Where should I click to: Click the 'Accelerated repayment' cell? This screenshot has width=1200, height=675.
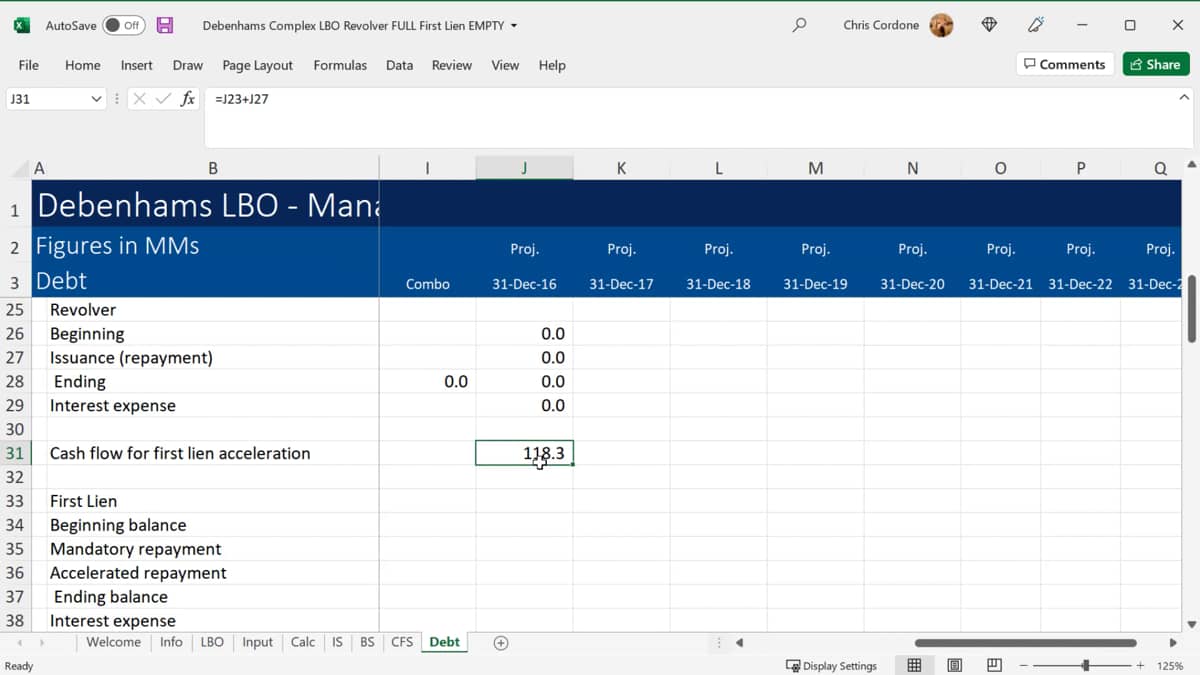pyautogui.click(x=205, y=573)
